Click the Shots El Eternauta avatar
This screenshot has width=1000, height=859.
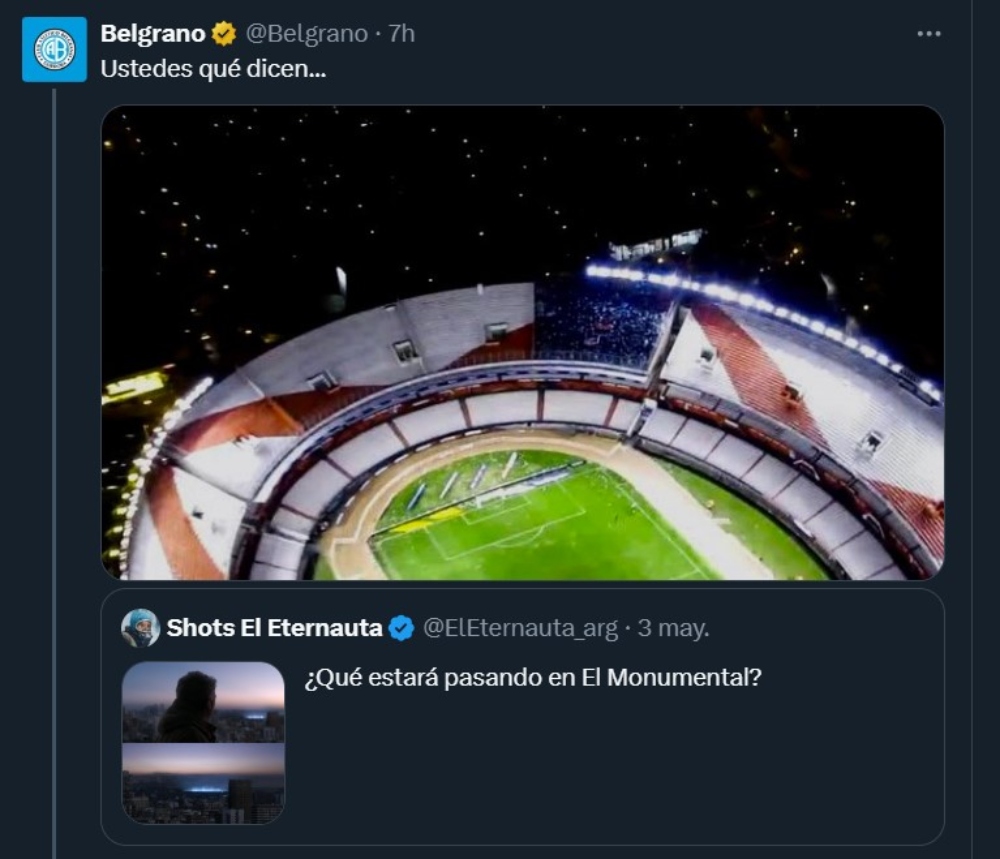click(140, 628)
